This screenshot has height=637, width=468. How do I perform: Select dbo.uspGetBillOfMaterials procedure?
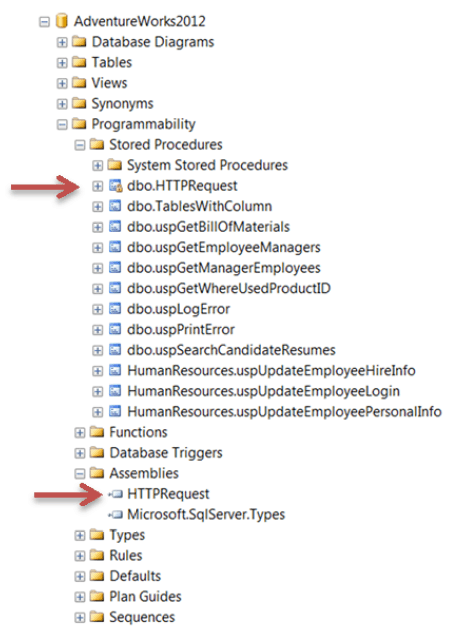tap(208, 227)
